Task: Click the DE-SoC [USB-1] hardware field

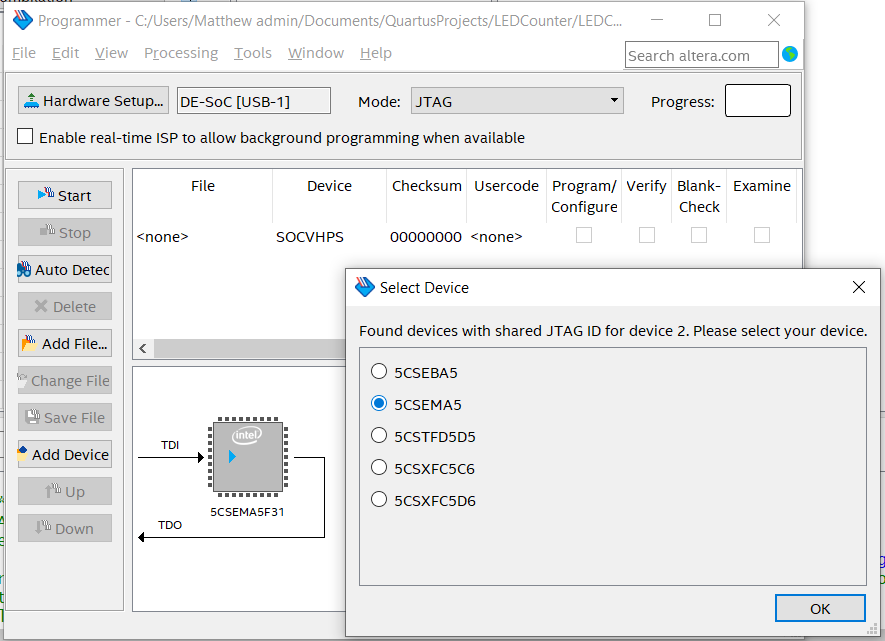Action: click(253, 101)
